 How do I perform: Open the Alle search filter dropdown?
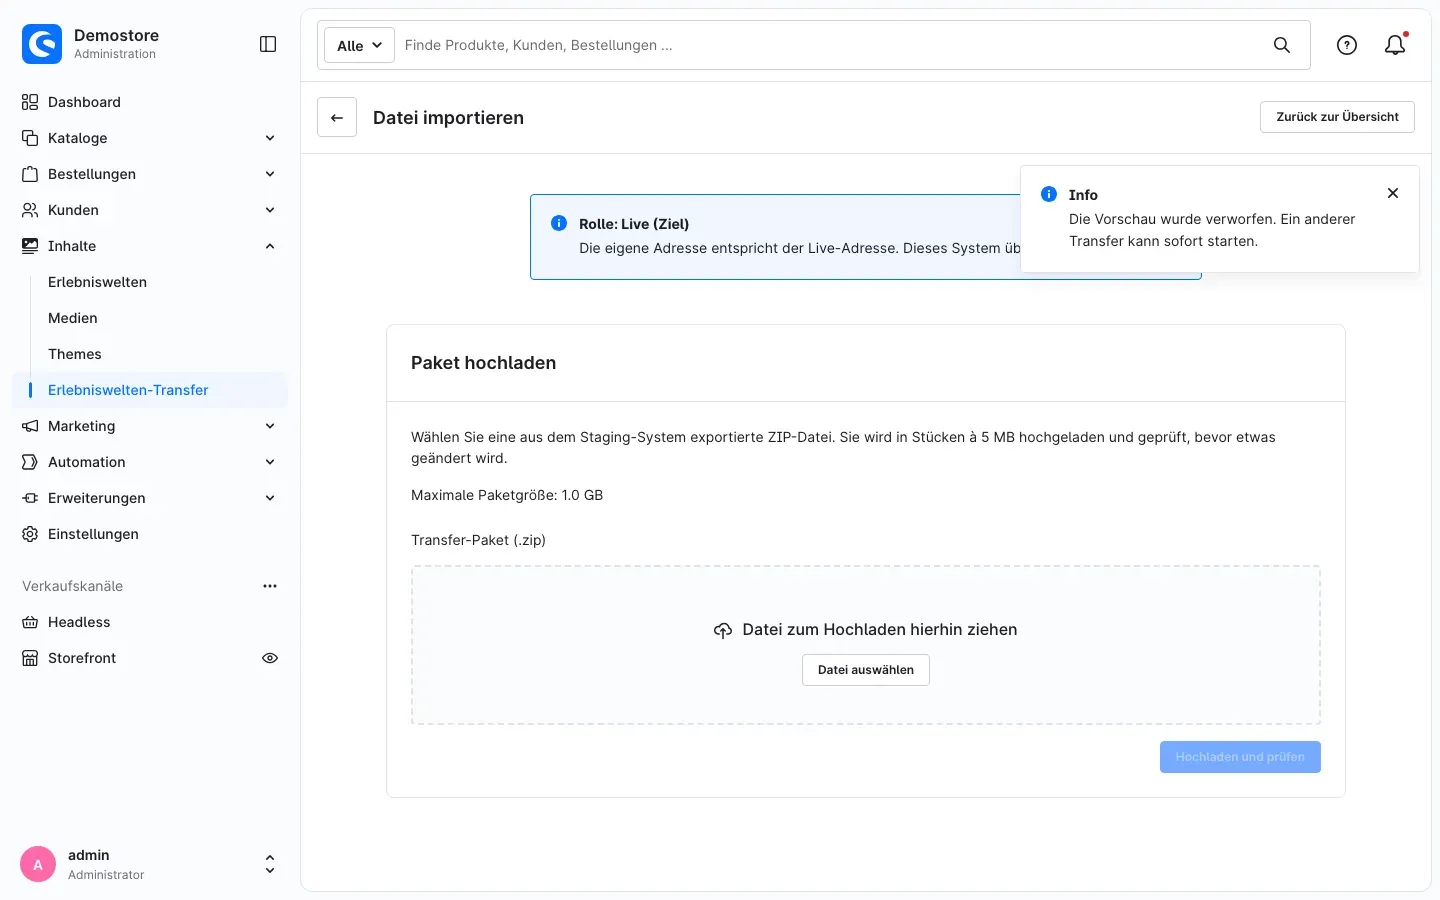[359, 45]
